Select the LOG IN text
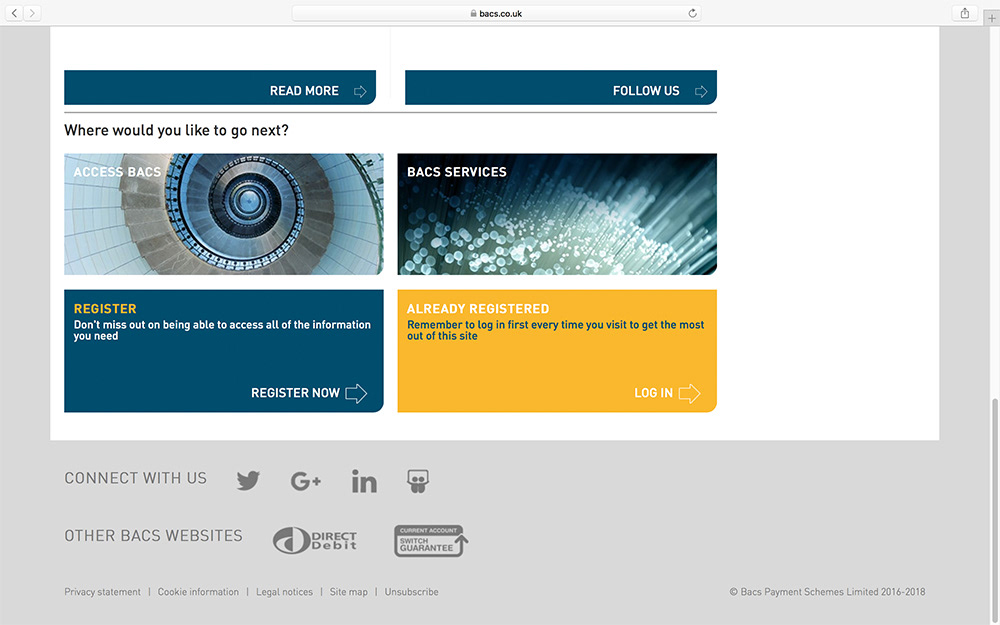1000x625 pixels. tap(653, 393)
